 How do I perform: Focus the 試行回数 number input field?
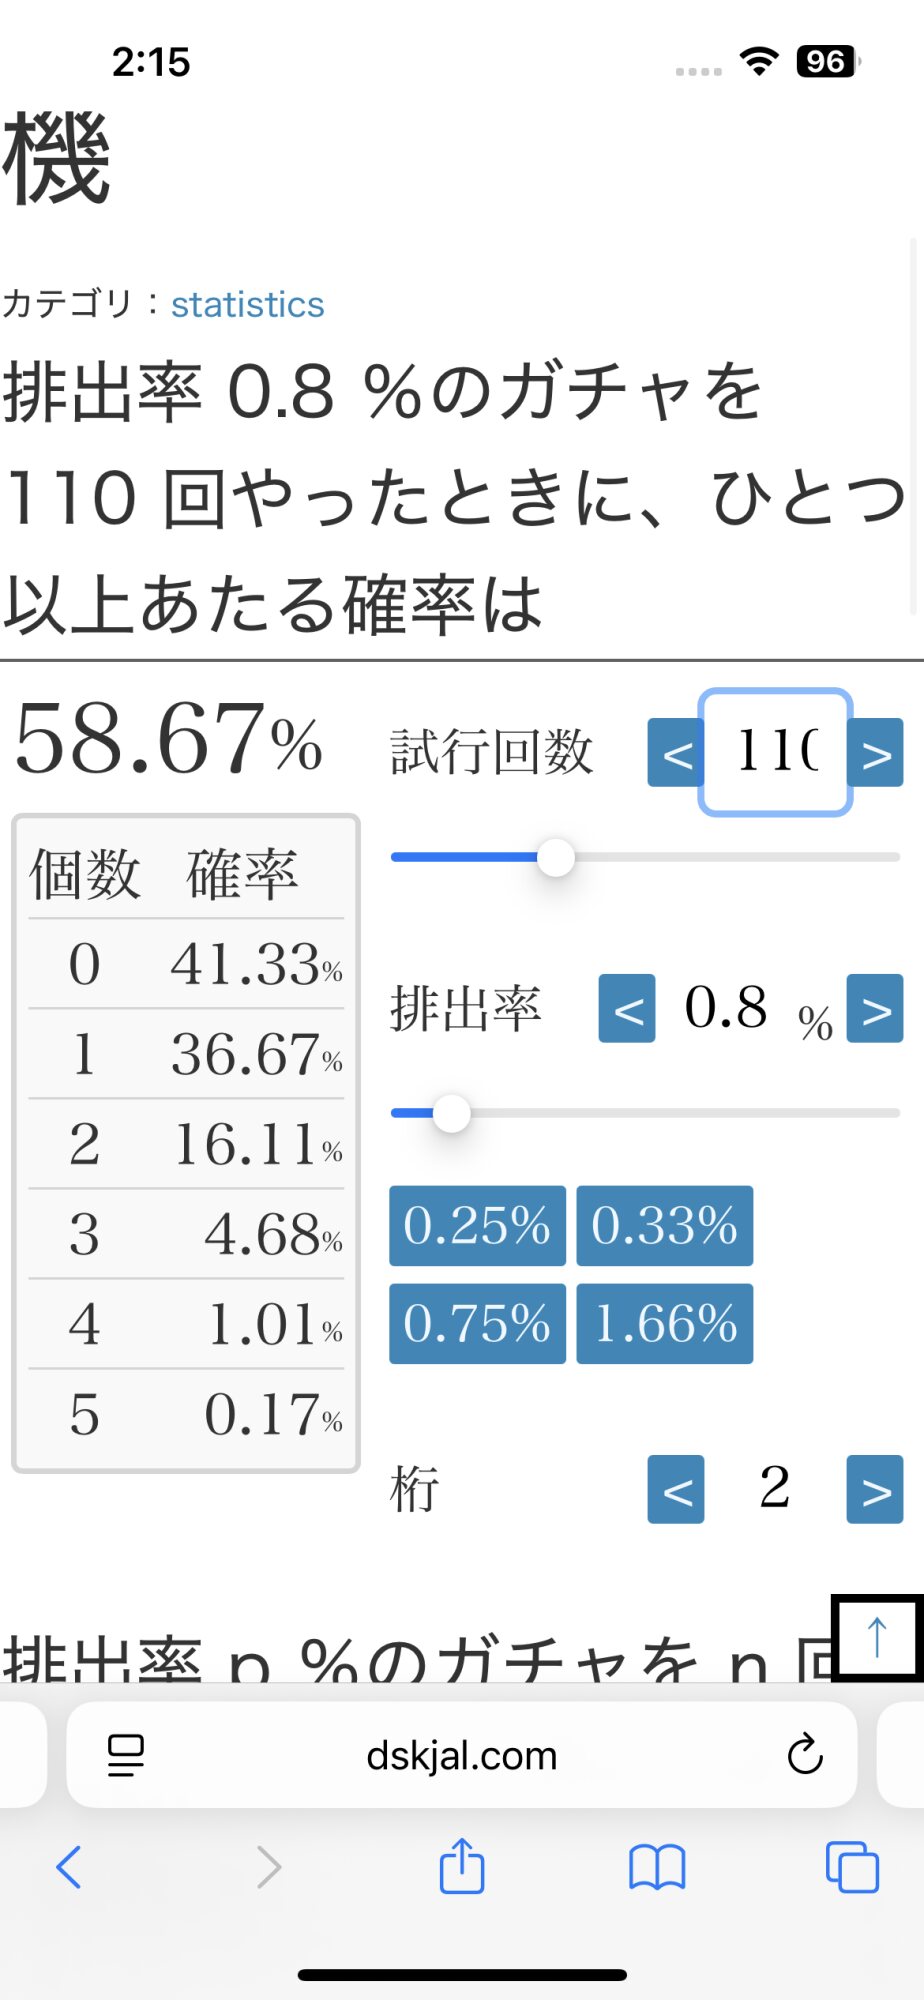point(775,752)
